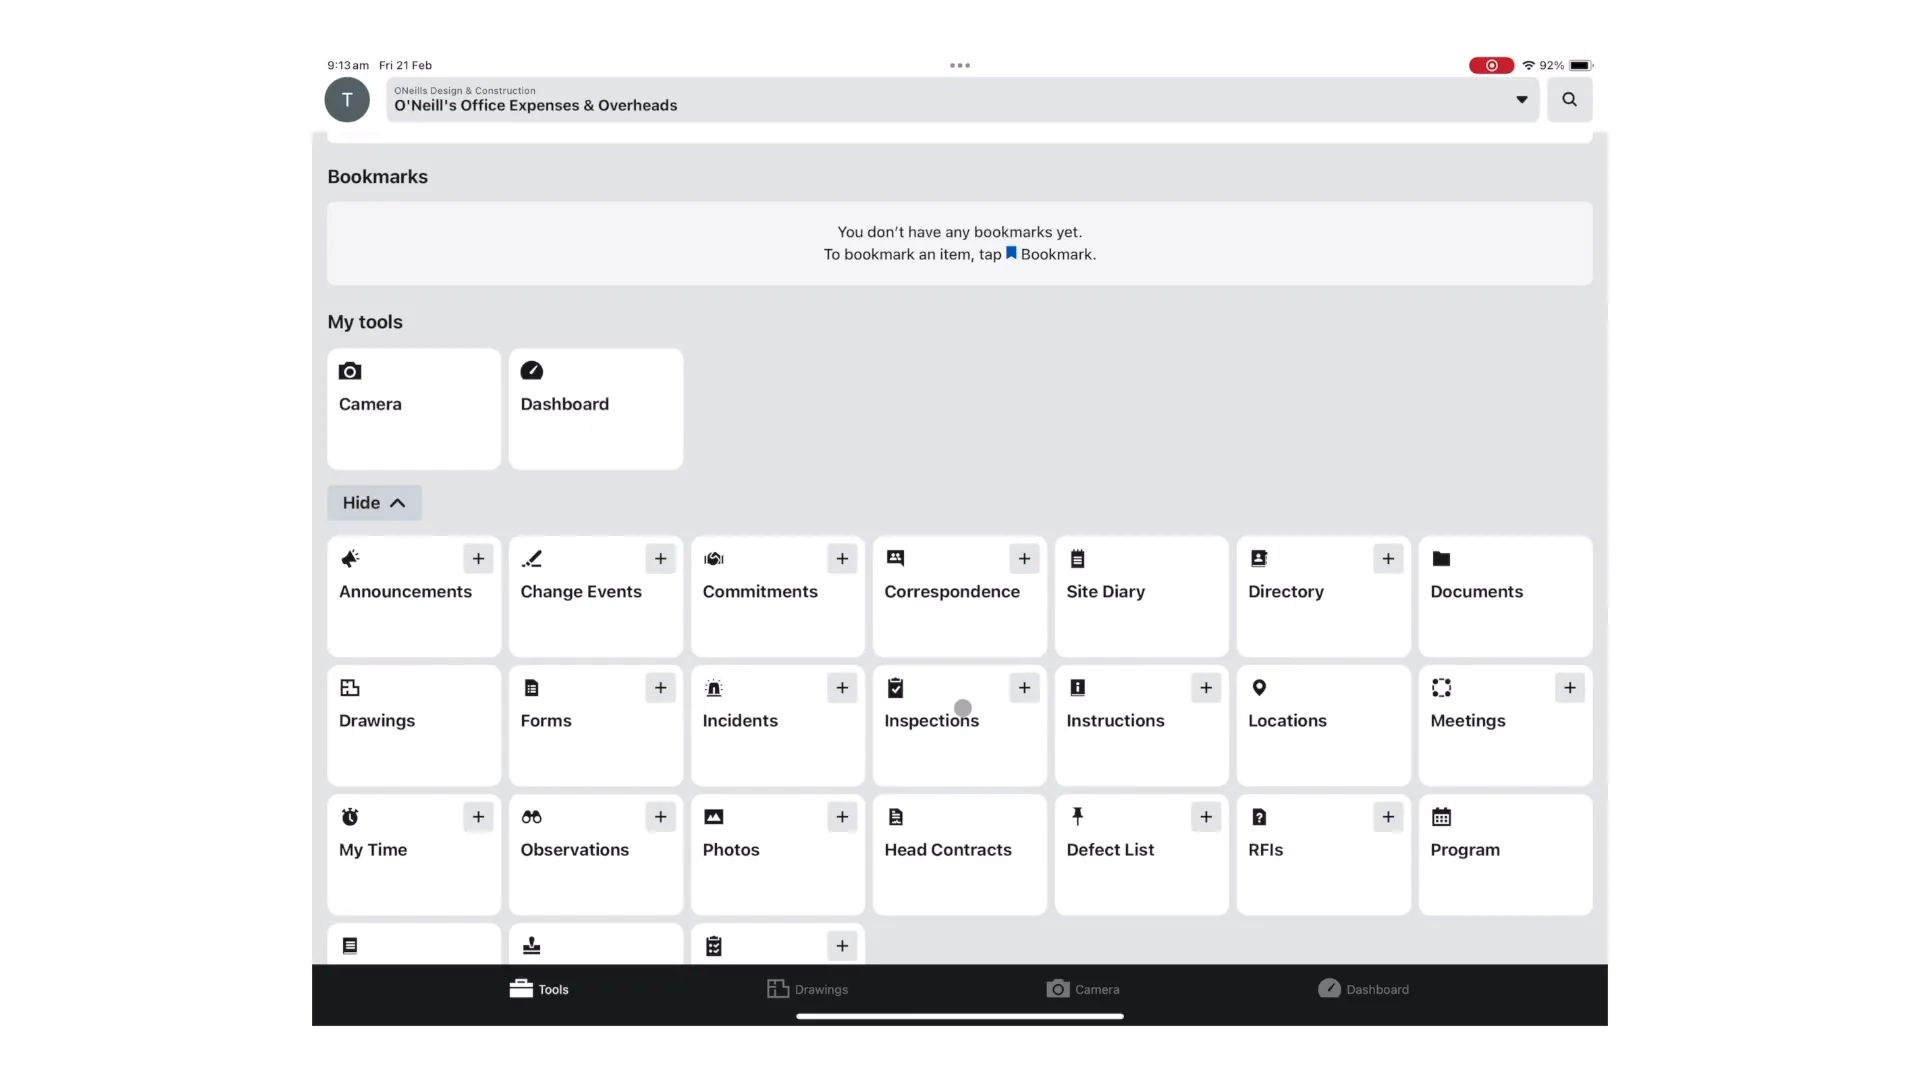This screenshot has height=1080, width=1920.
Task: Open the My Time tool
Action: [413, 855]
